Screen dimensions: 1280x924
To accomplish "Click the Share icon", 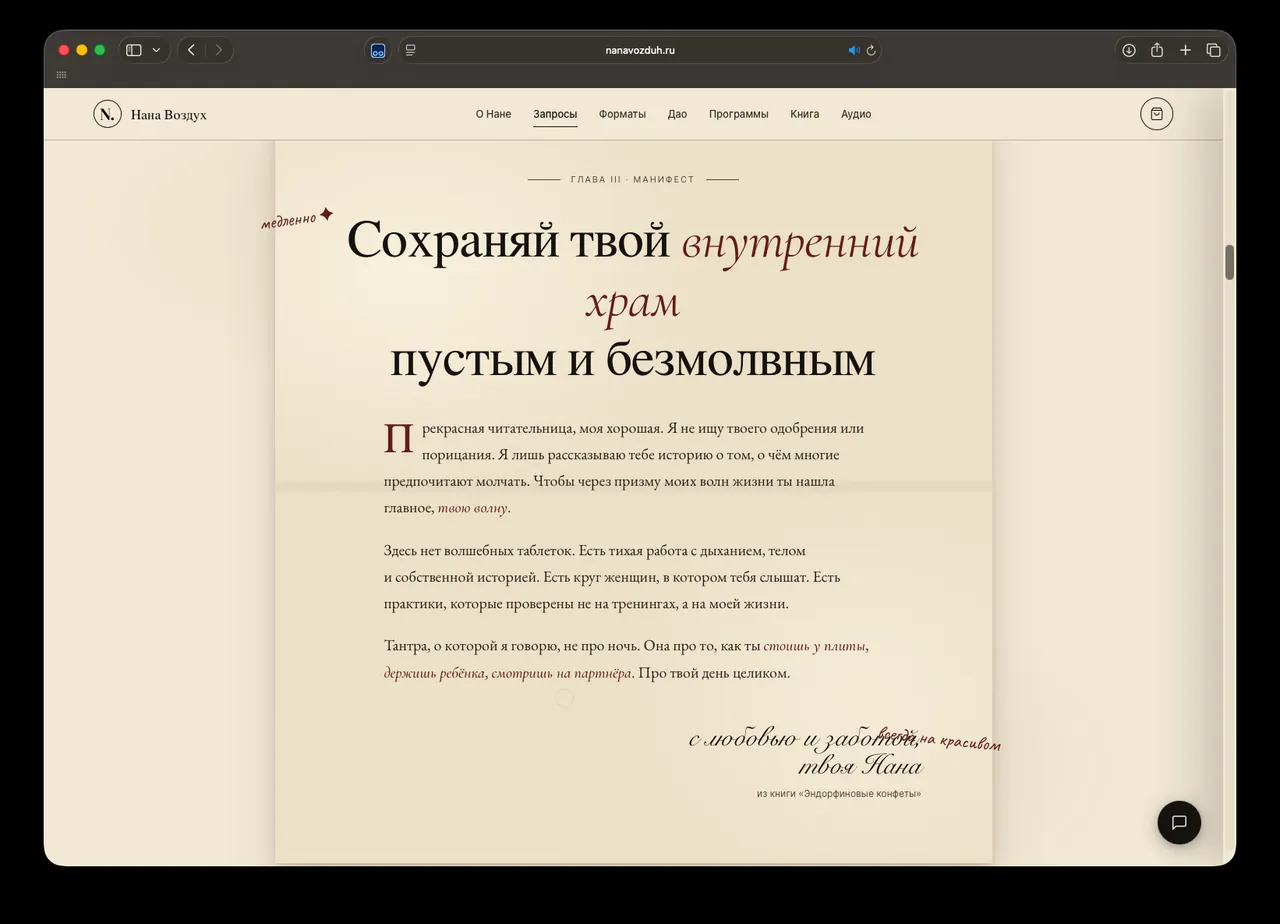I will click(1157, 50).
